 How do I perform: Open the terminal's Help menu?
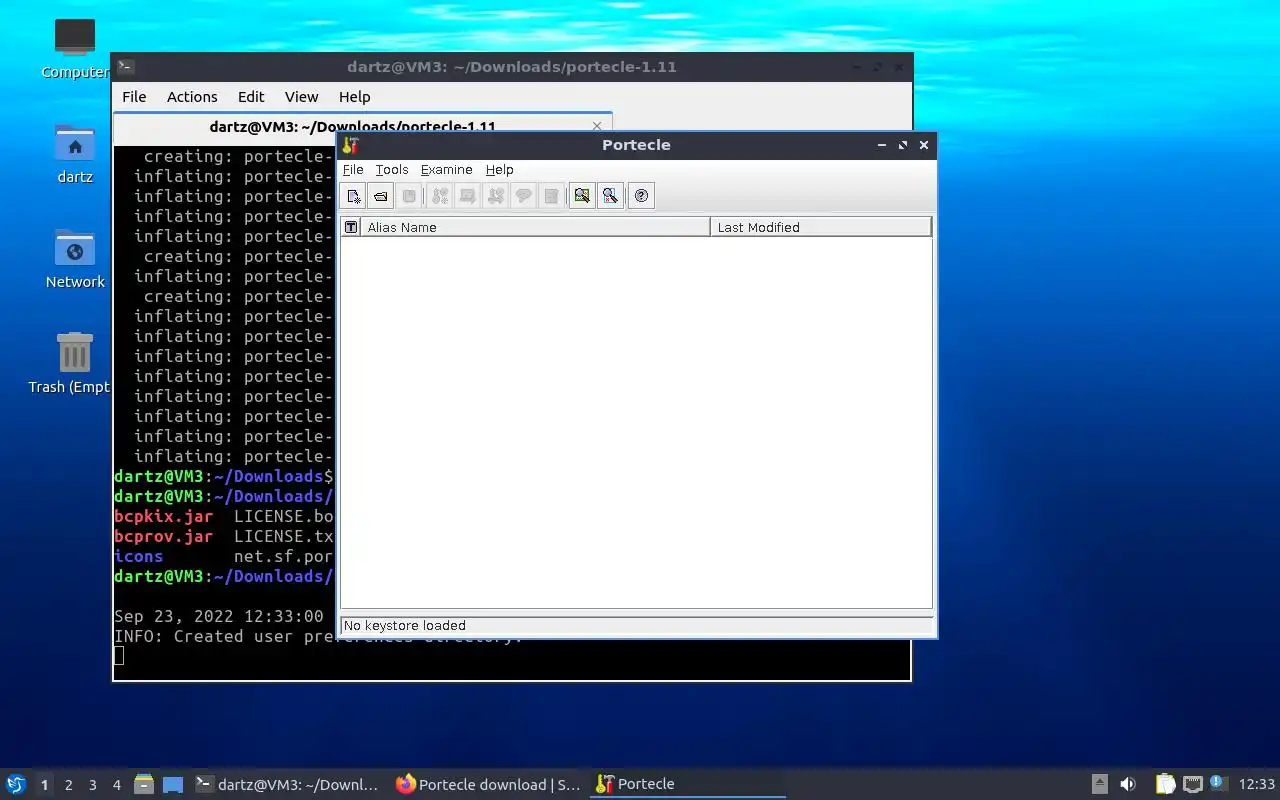[x=354, y=96]
